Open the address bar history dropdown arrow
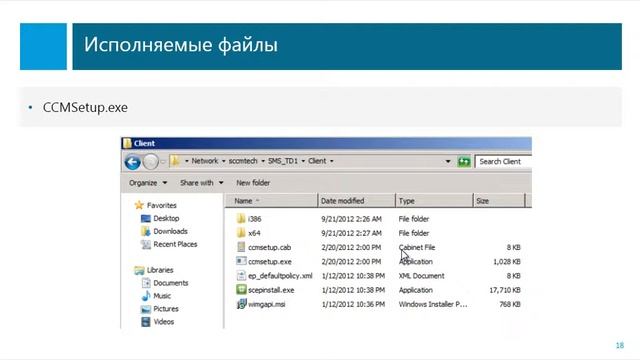 pyautogui.click(x=448, y=162)
